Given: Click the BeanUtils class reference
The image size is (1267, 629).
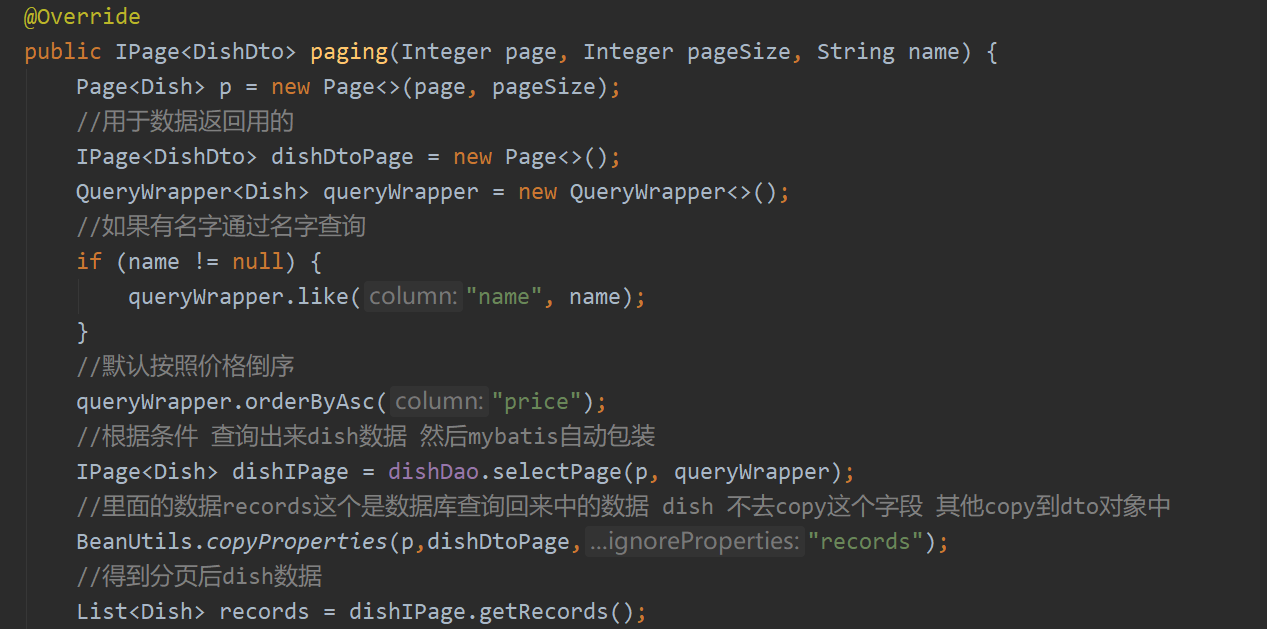Looking at the screenshot, I should tap(134, 542).
